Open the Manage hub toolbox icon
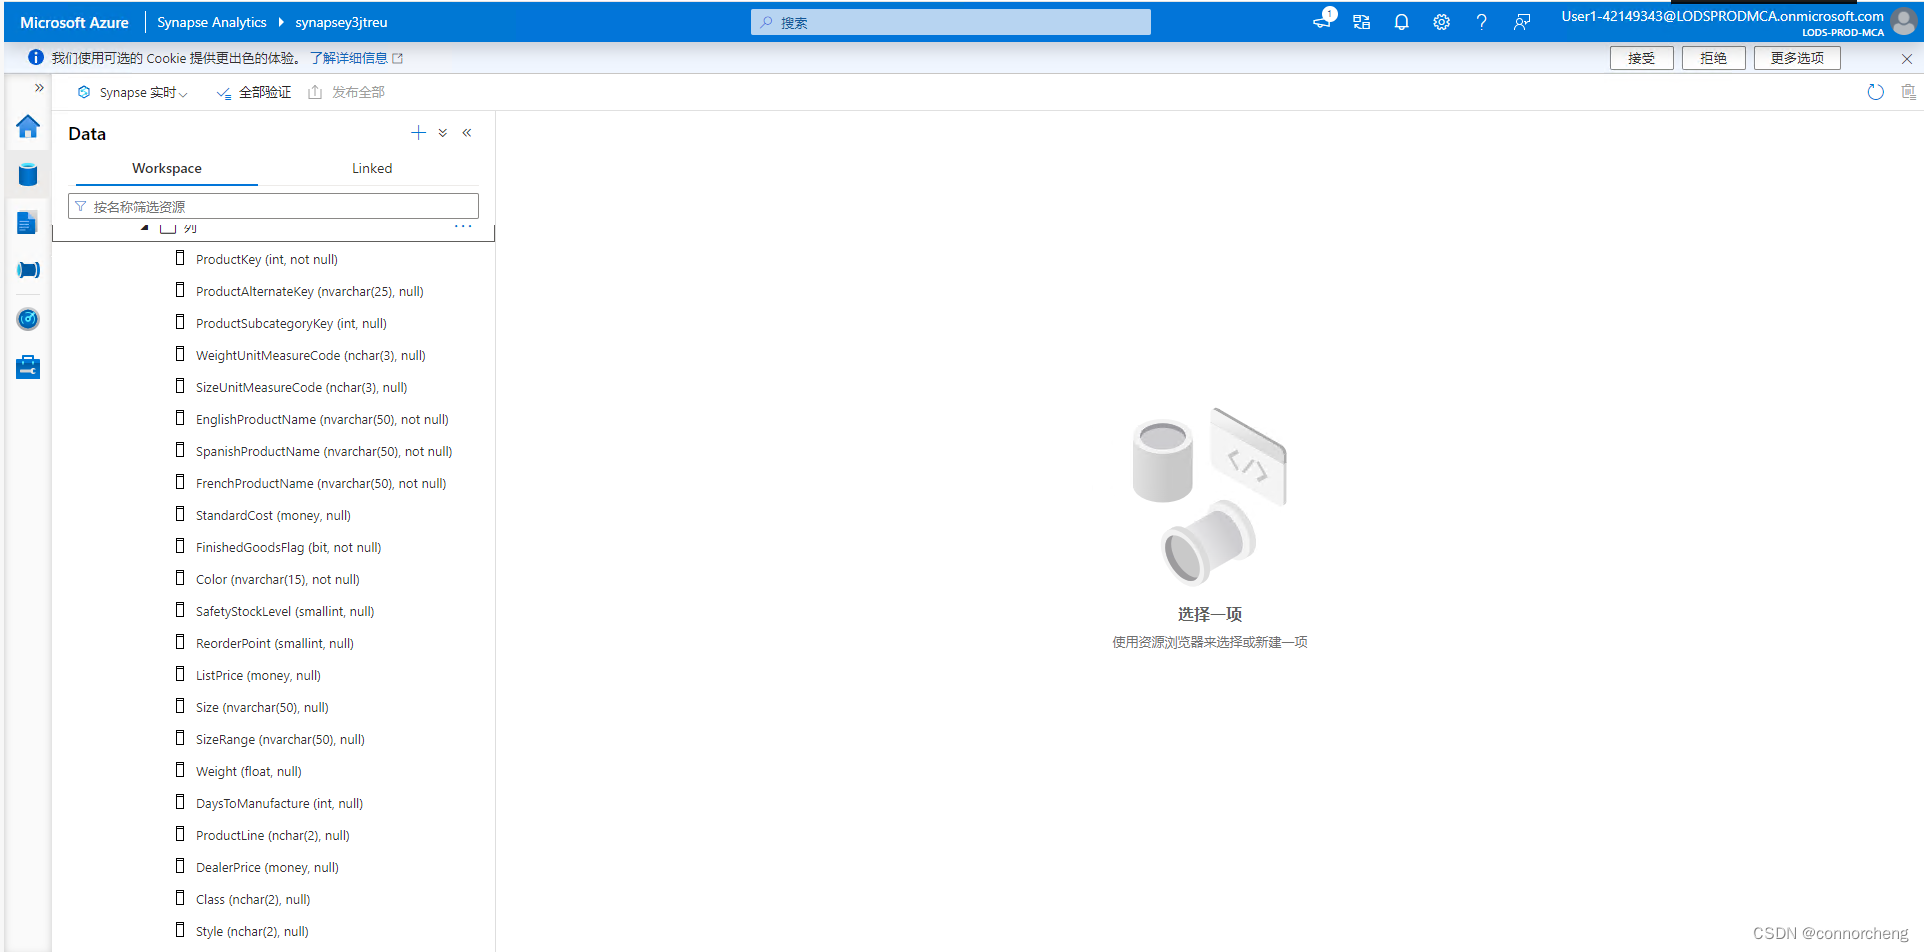 27,366
